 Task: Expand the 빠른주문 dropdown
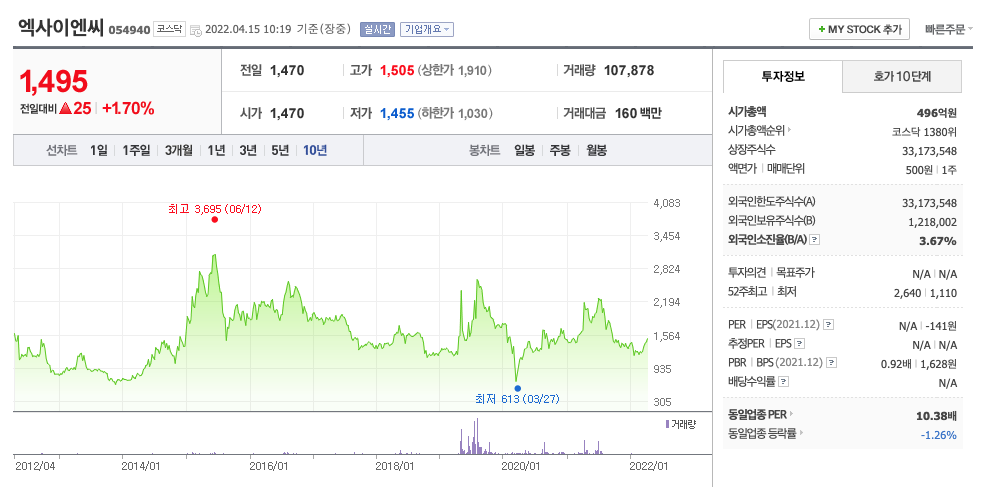[949, 29]
